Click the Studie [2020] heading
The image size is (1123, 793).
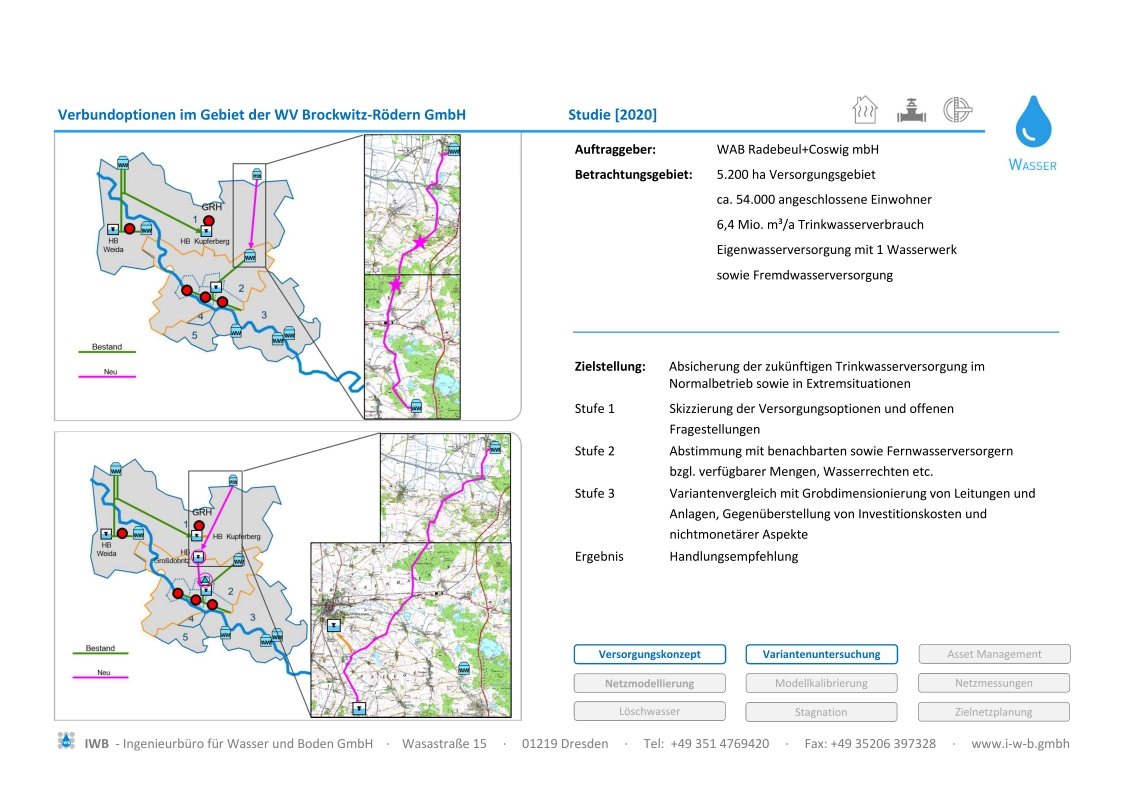click(x=612, y=115)
